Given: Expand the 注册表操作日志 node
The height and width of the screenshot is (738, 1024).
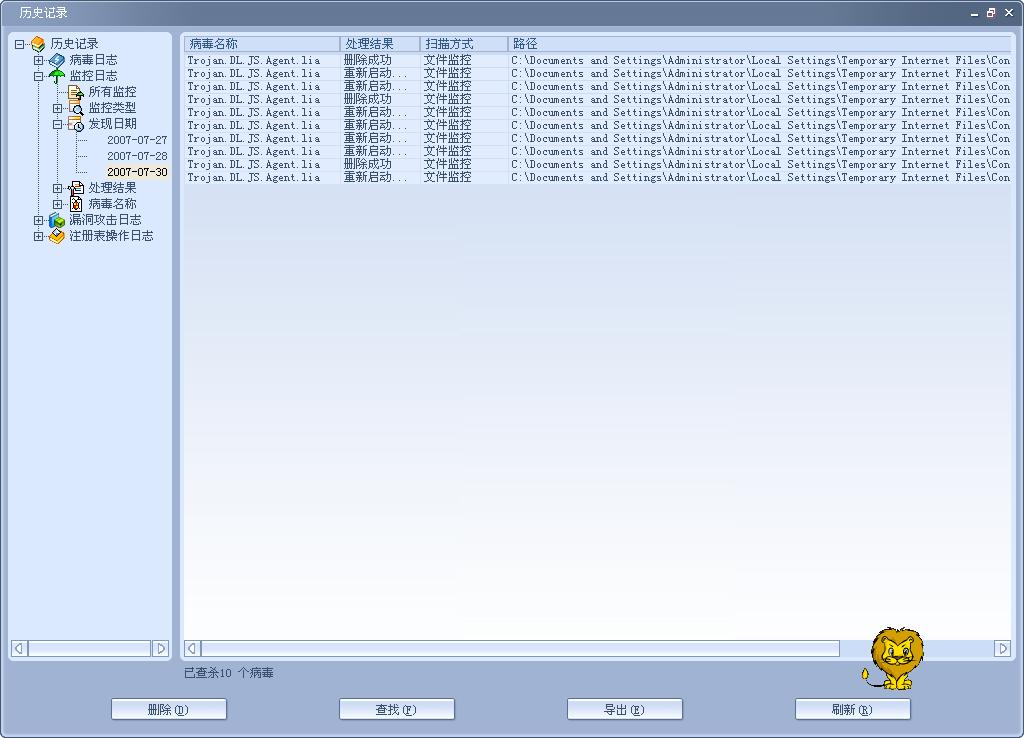Looking at the screenshot, I should [x=39, y=236].
